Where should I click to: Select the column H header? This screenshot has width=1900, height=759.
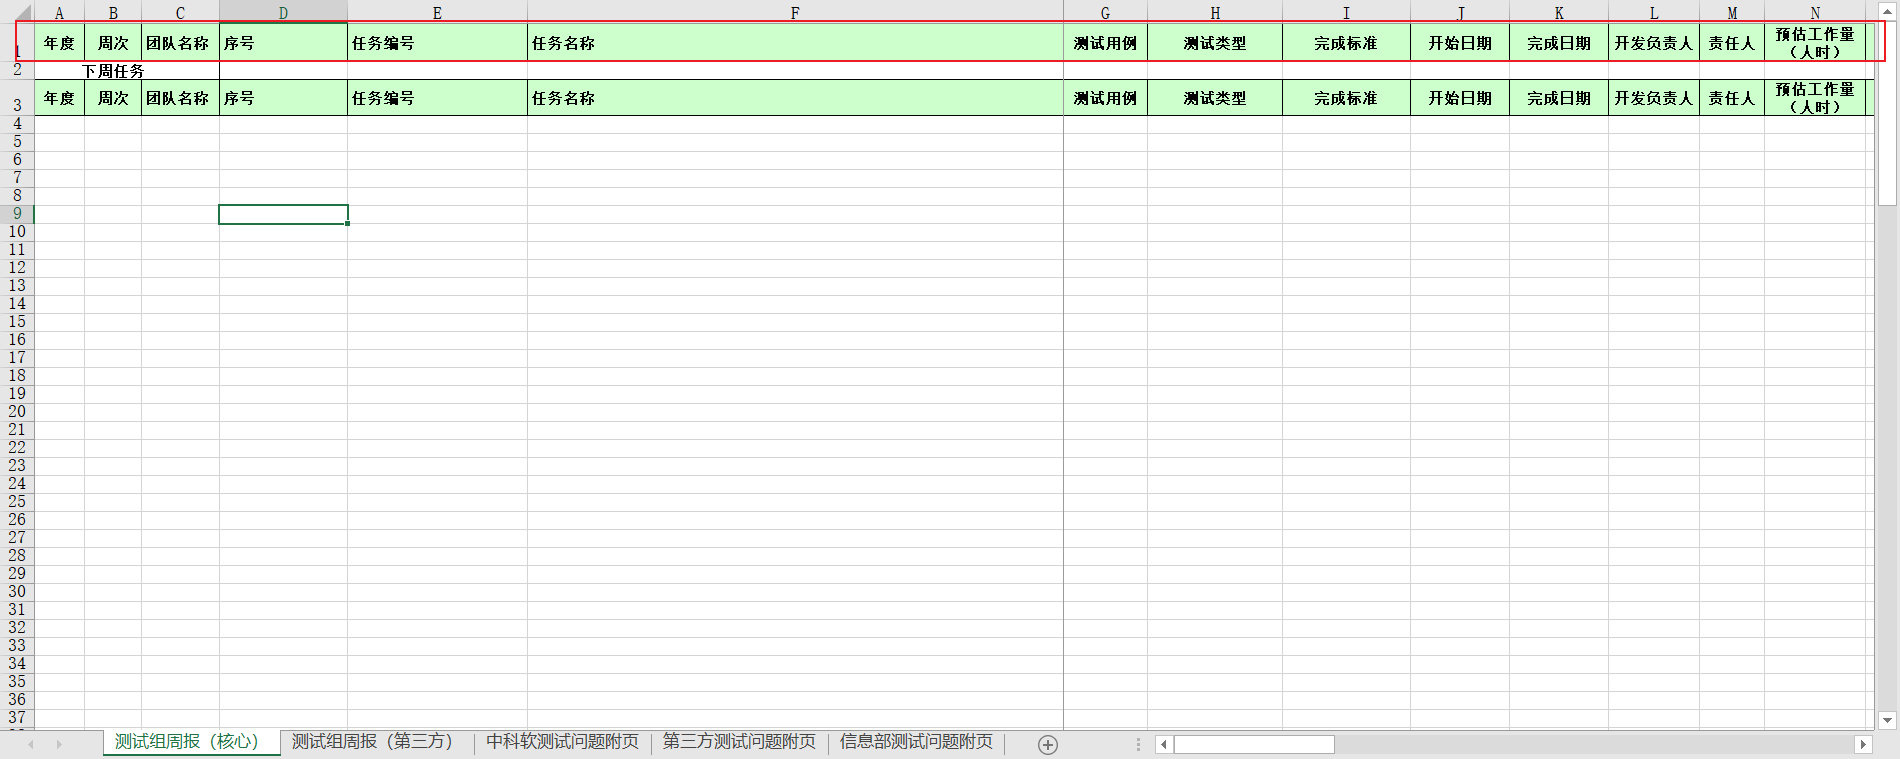coord(1215,13)
